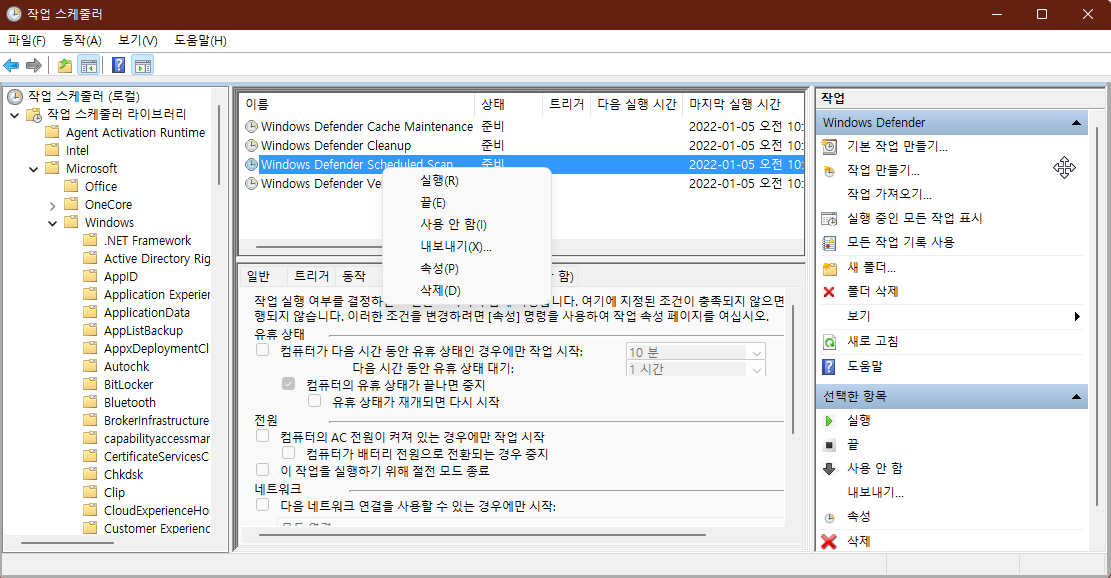Refresh the task list via 새로 고침
The image size is (1111, 578).
click(874, 341)
